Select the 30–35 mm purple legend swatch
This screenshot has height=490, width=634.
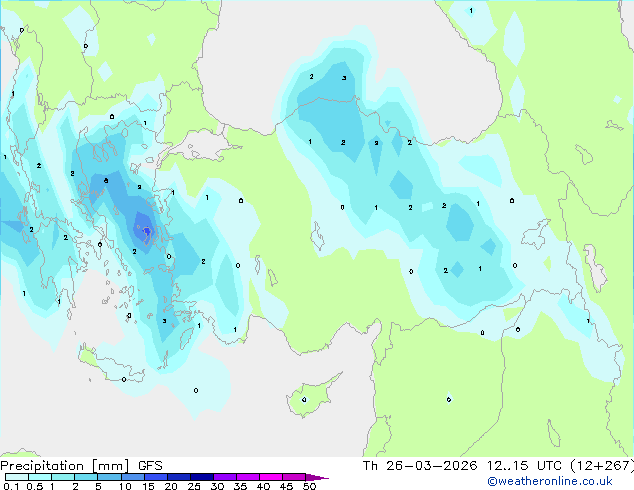tap(225, 477)
